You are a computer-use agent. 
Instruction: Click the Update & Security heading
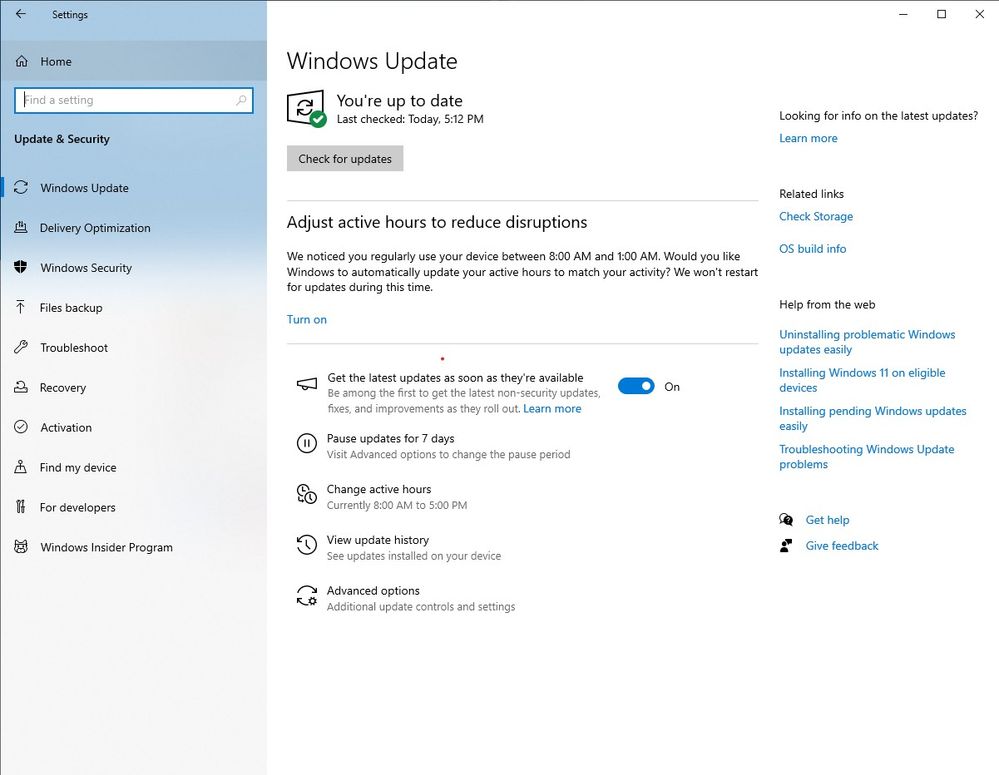[x=62, y=139]
